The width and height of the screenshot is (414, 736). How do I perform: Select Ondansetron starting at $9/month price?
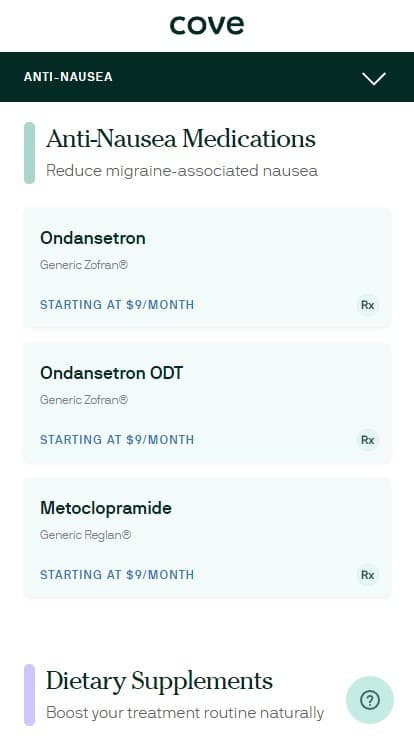(x=117, y=305)
